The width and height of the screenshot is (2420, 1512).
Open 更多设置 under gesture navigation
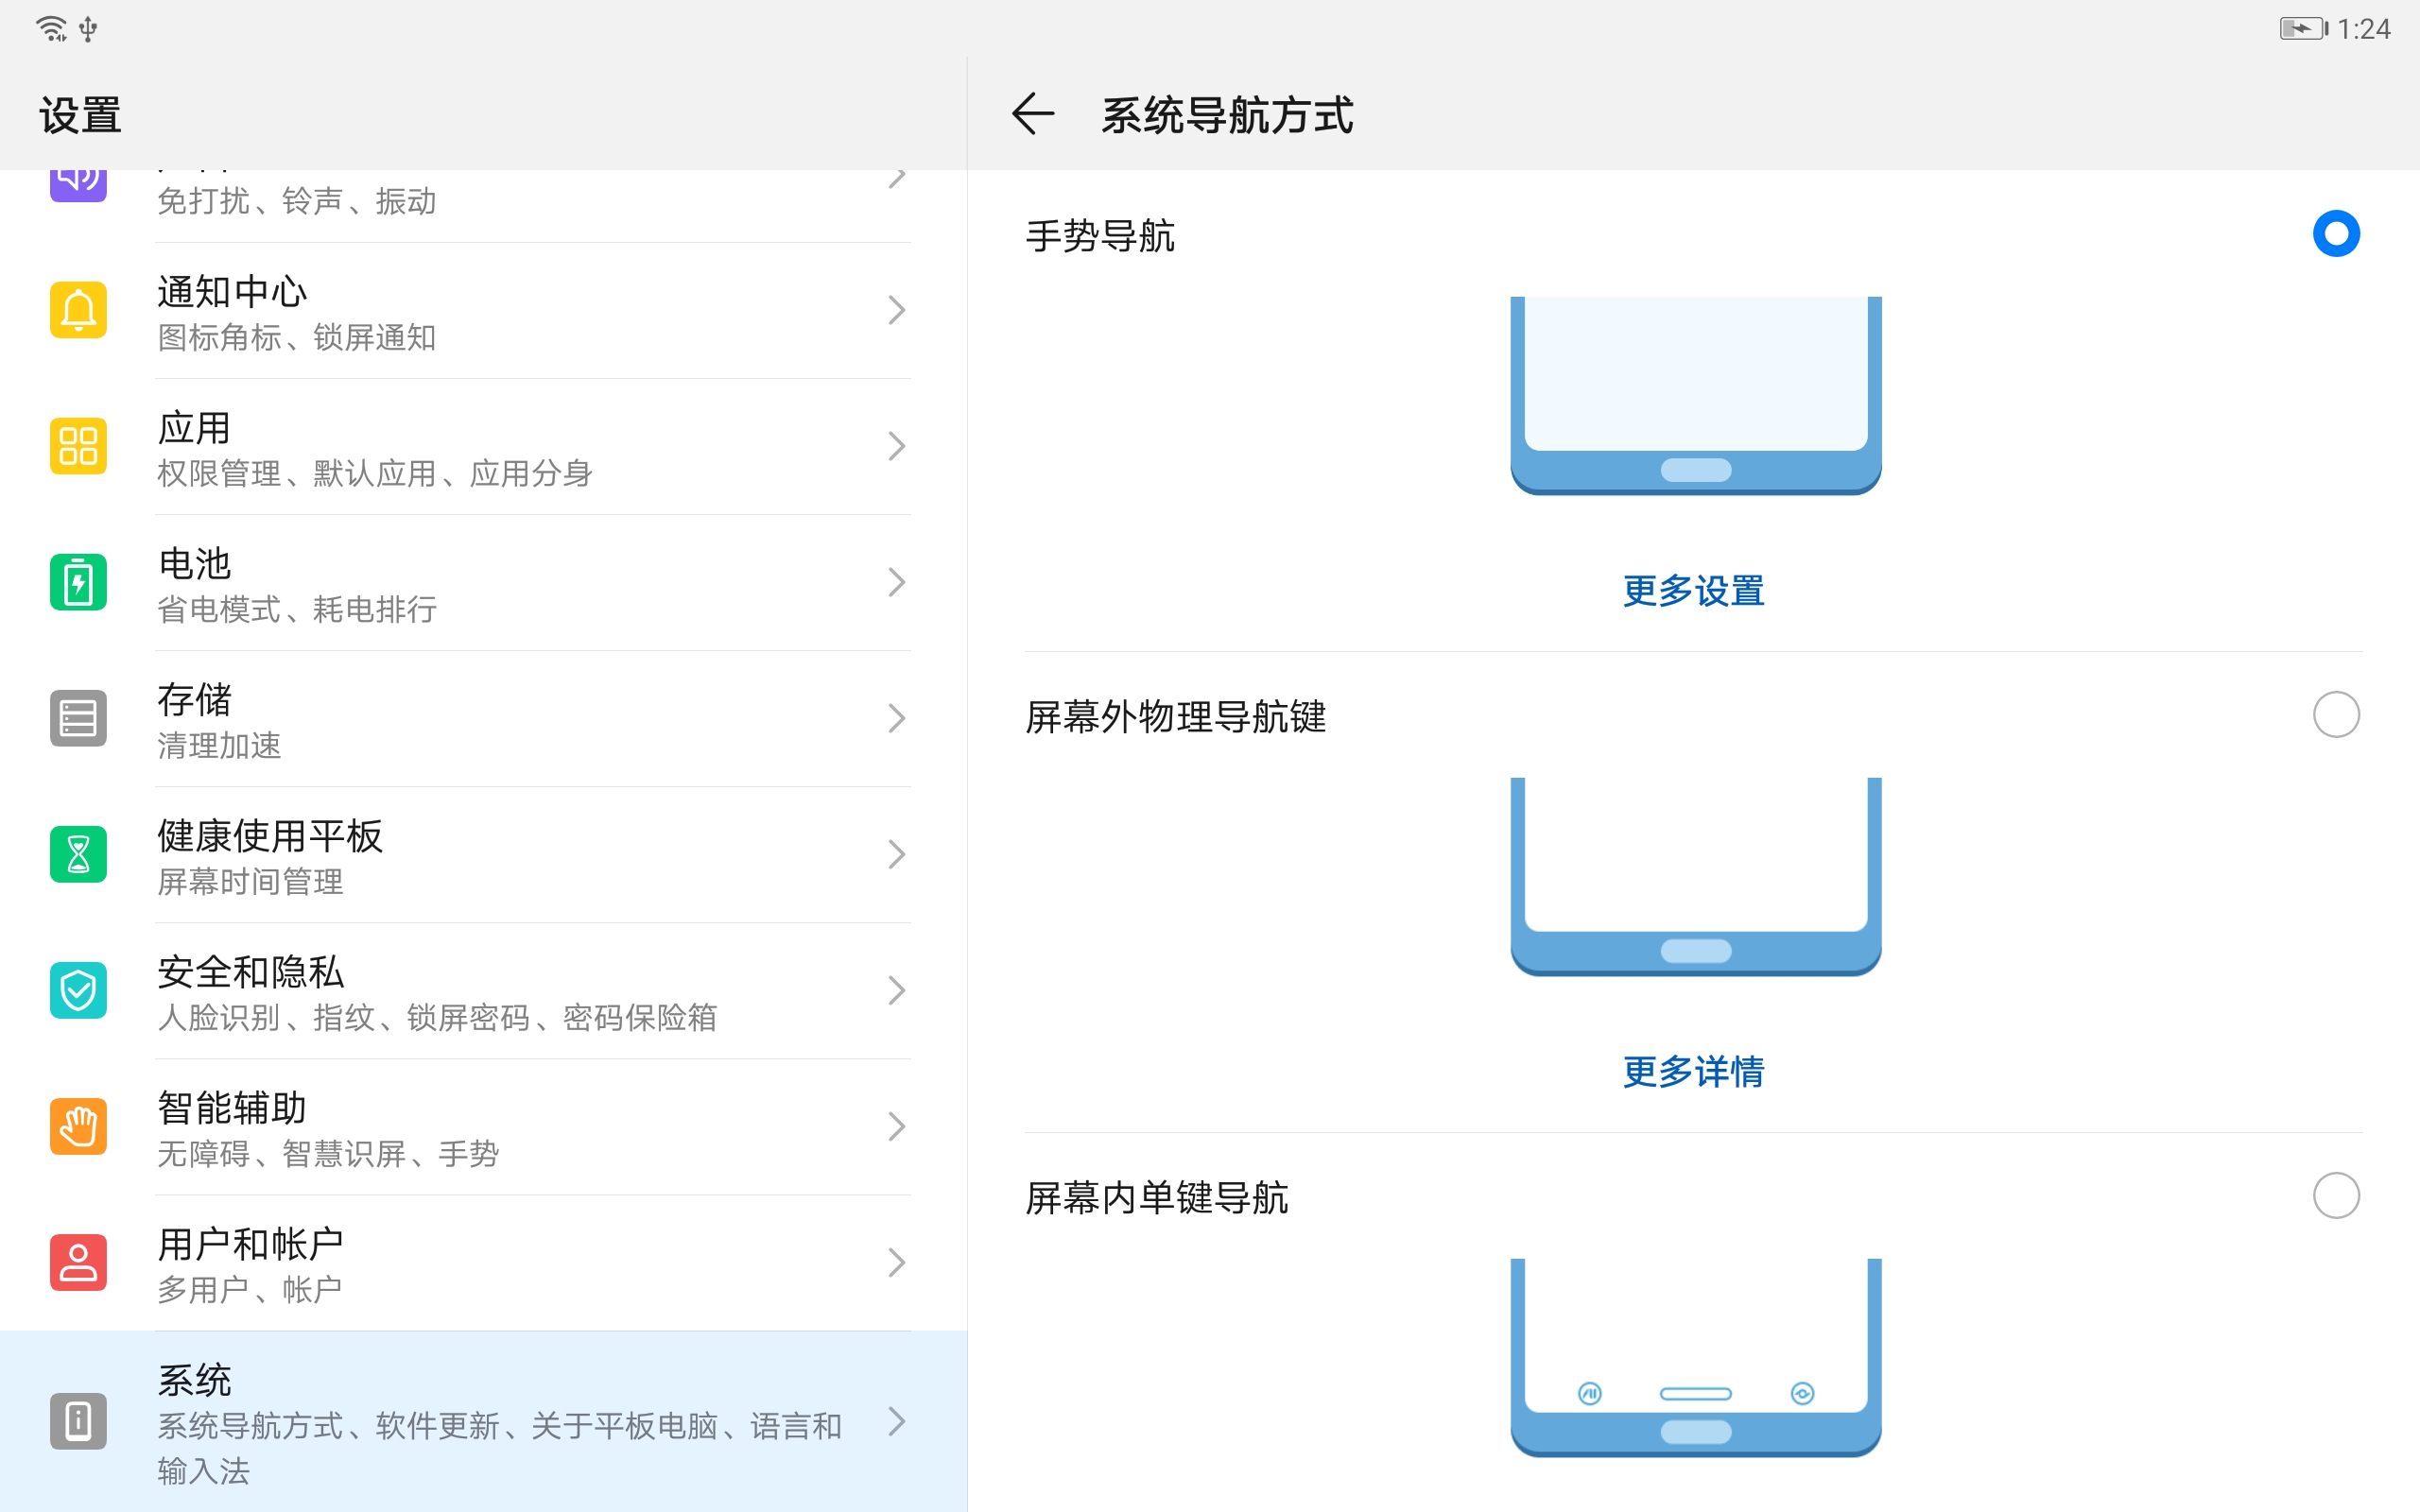1693,590
